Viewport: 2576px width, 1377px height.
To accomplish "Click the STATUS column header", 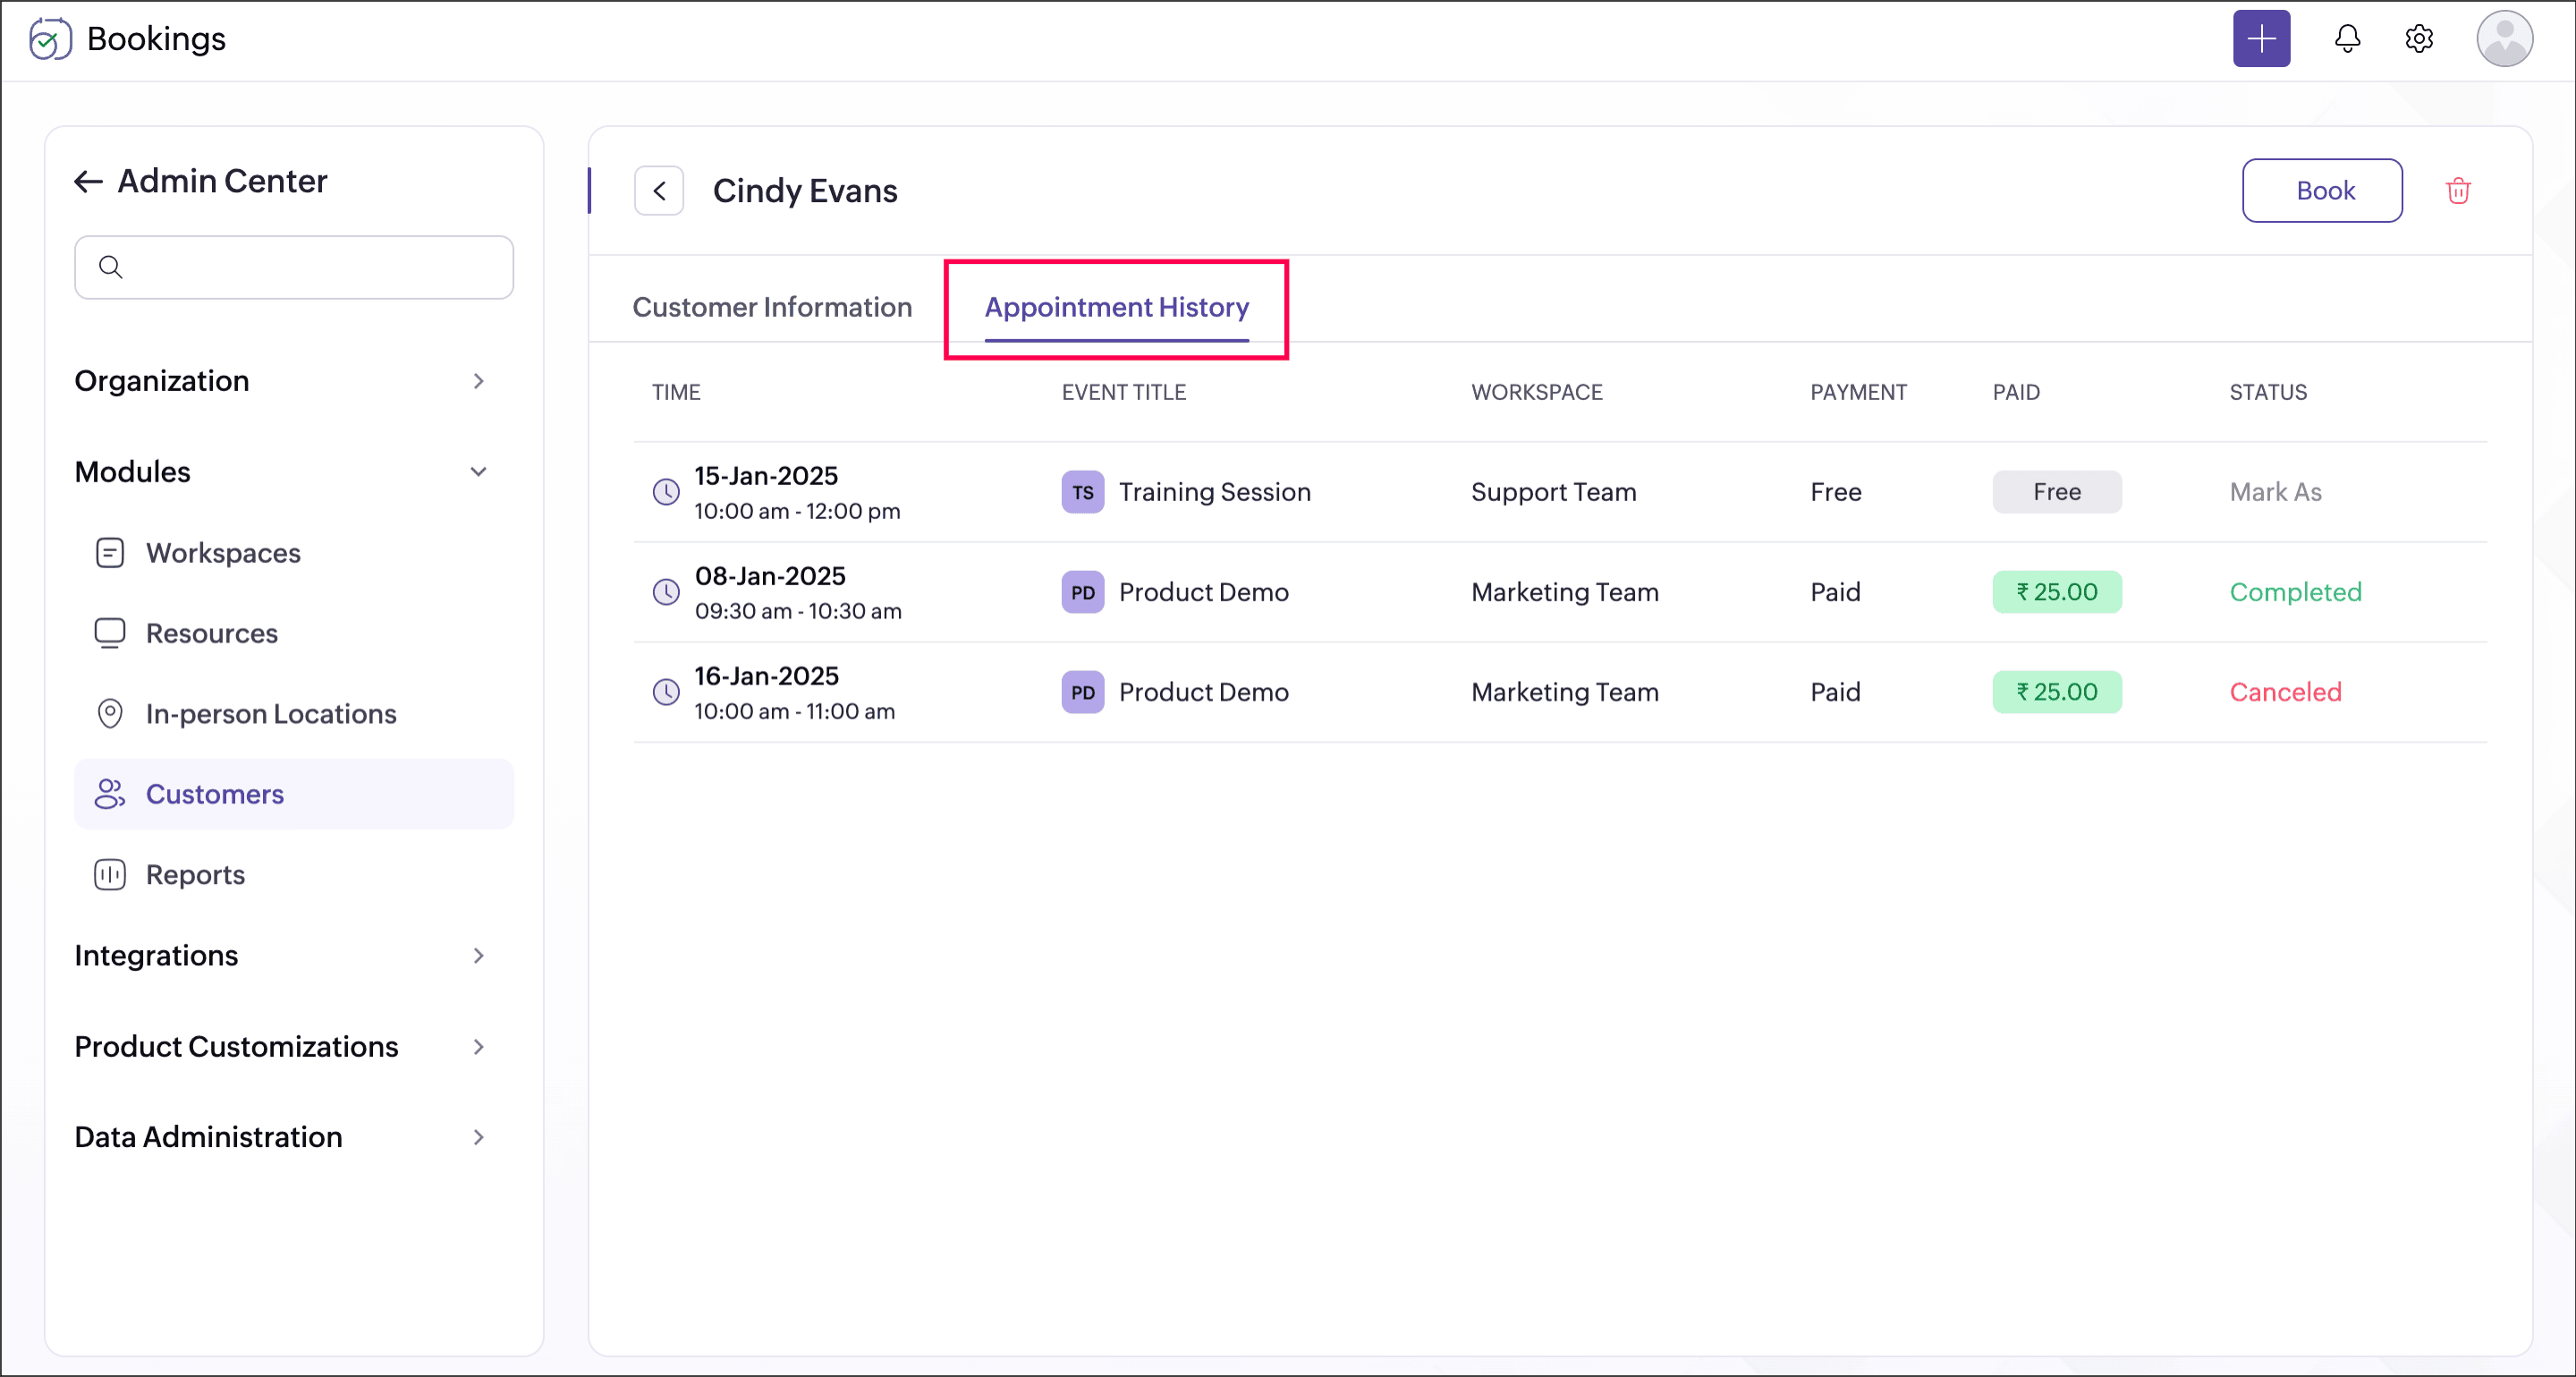I will click(2267, 392).
